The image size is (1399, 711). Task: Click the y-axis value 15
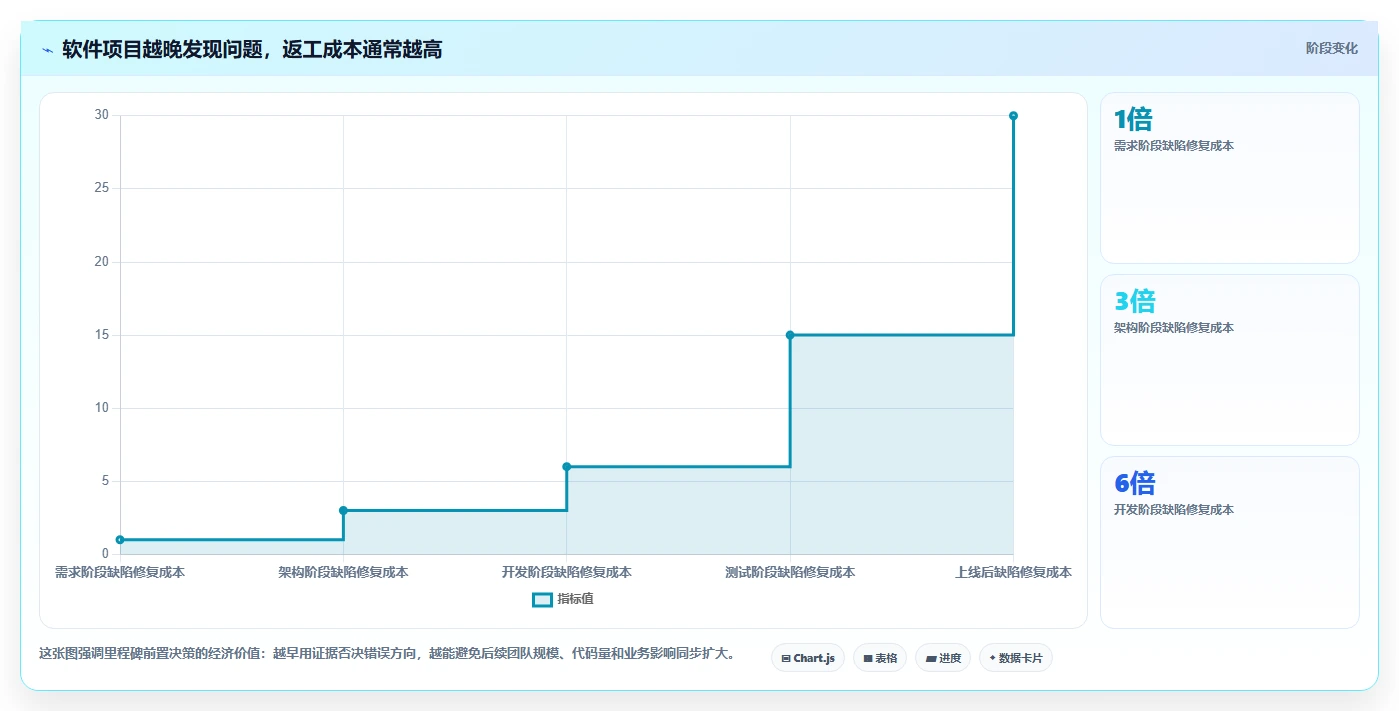102,335
